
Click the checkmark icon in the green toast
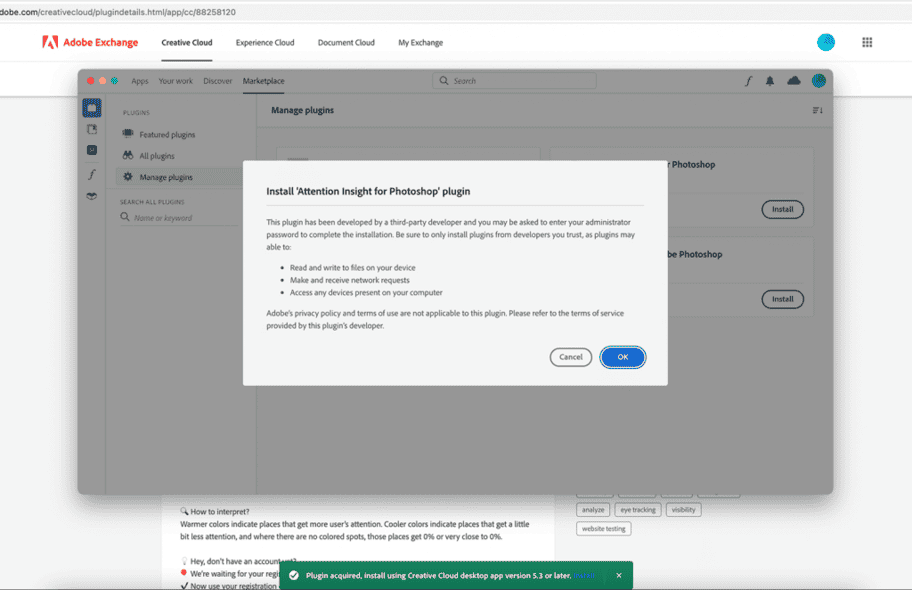point(294,575)
